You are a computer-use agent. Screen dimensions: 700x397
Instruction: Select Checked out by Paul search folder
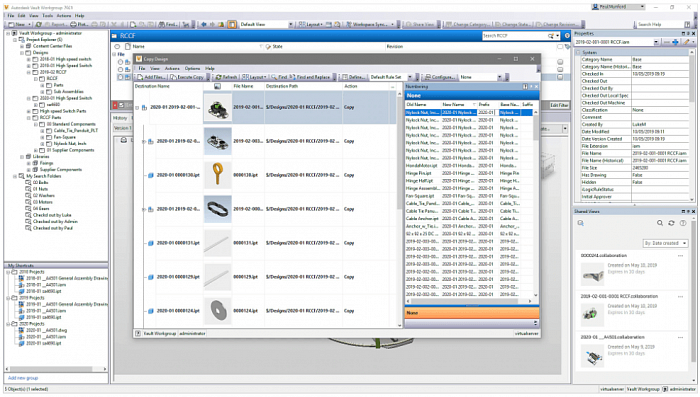52,228
